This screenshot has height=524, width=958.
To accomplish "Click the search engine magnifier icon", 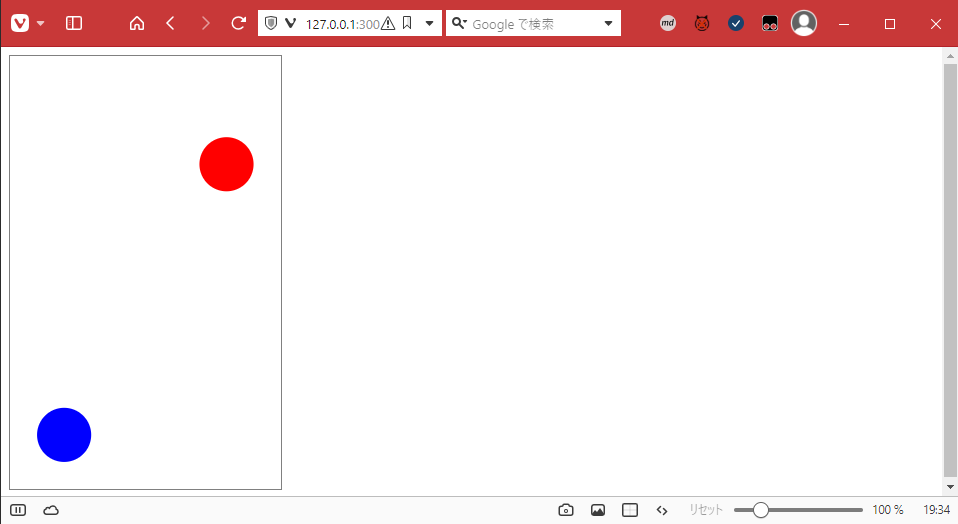I will coord(459,23).
